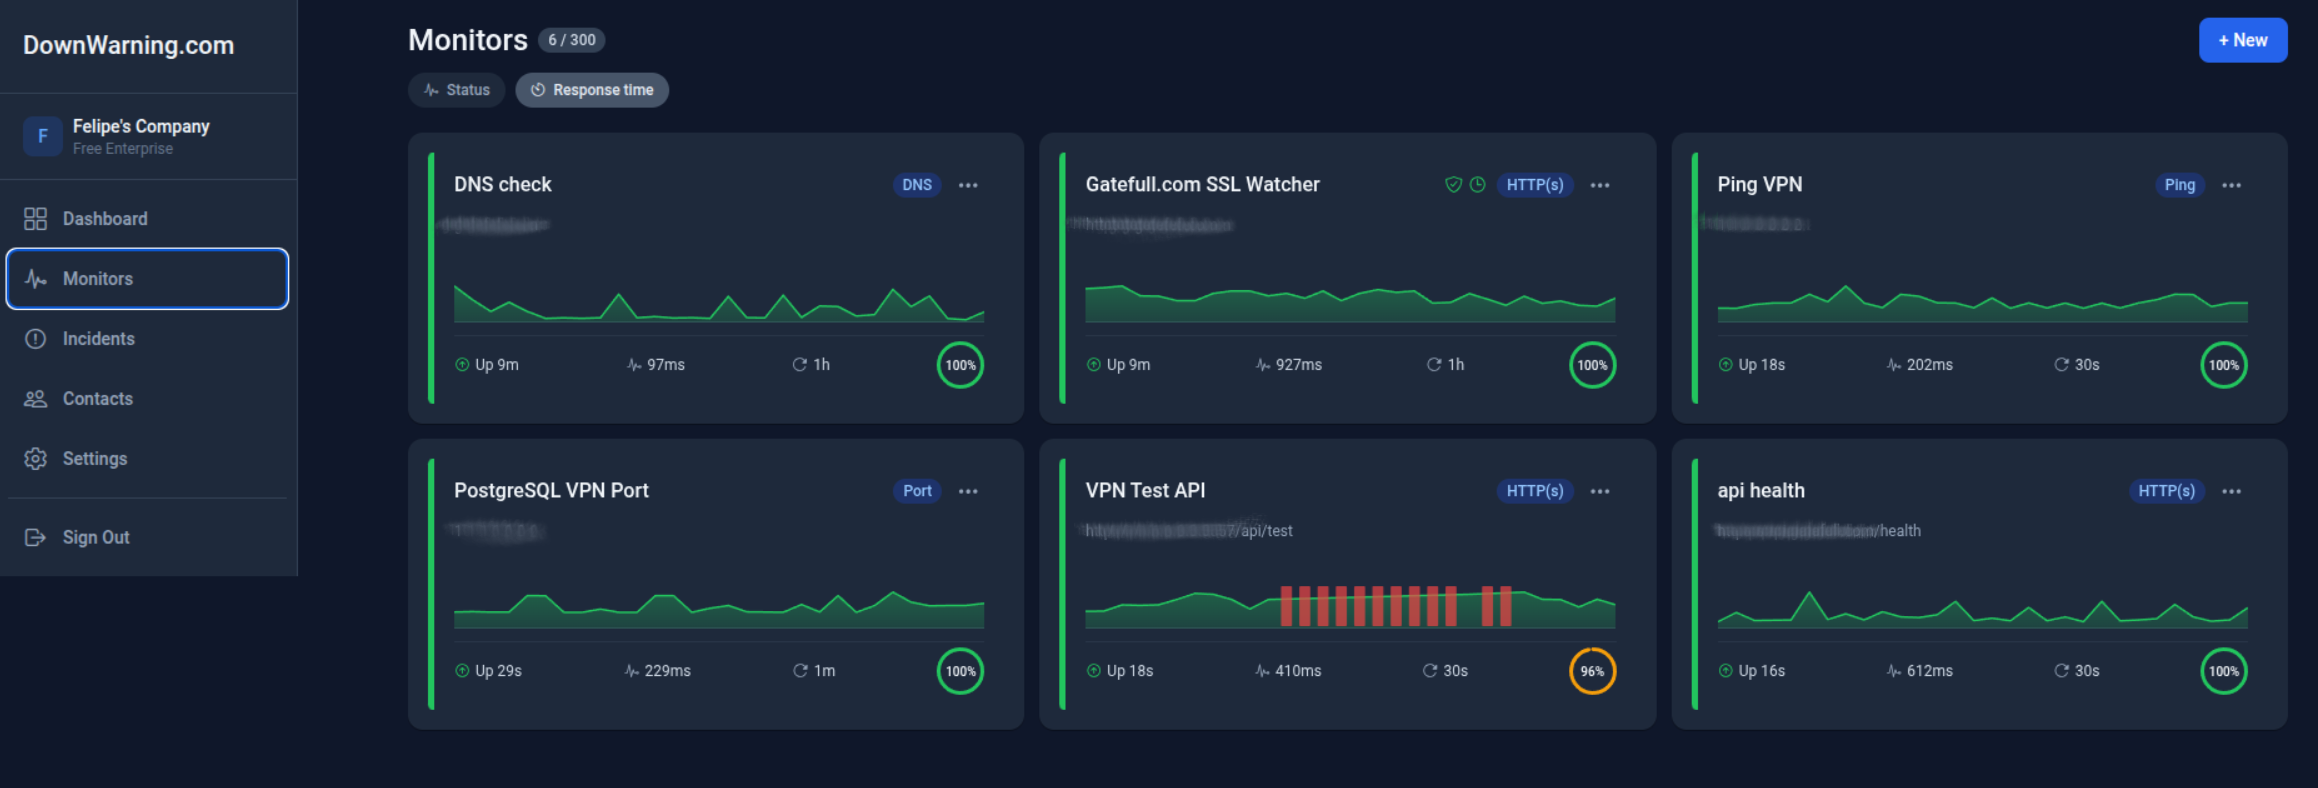Click the Contacts people icon in sidebar
This screenshot has height=788, width=2318.
click(35, 399)
